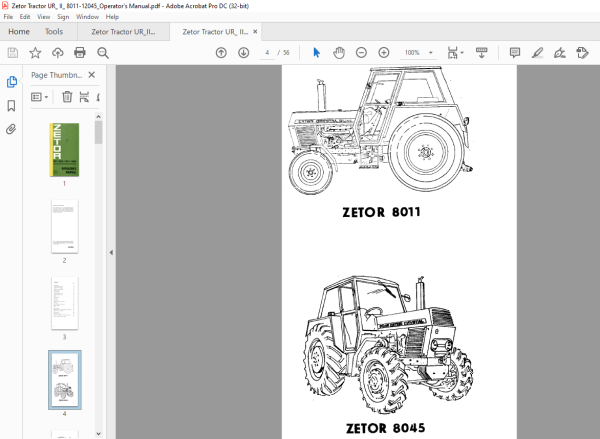The image size is (600, 439).
Task: Open the zoom level dropdown arrow
Action: [430, 52]
